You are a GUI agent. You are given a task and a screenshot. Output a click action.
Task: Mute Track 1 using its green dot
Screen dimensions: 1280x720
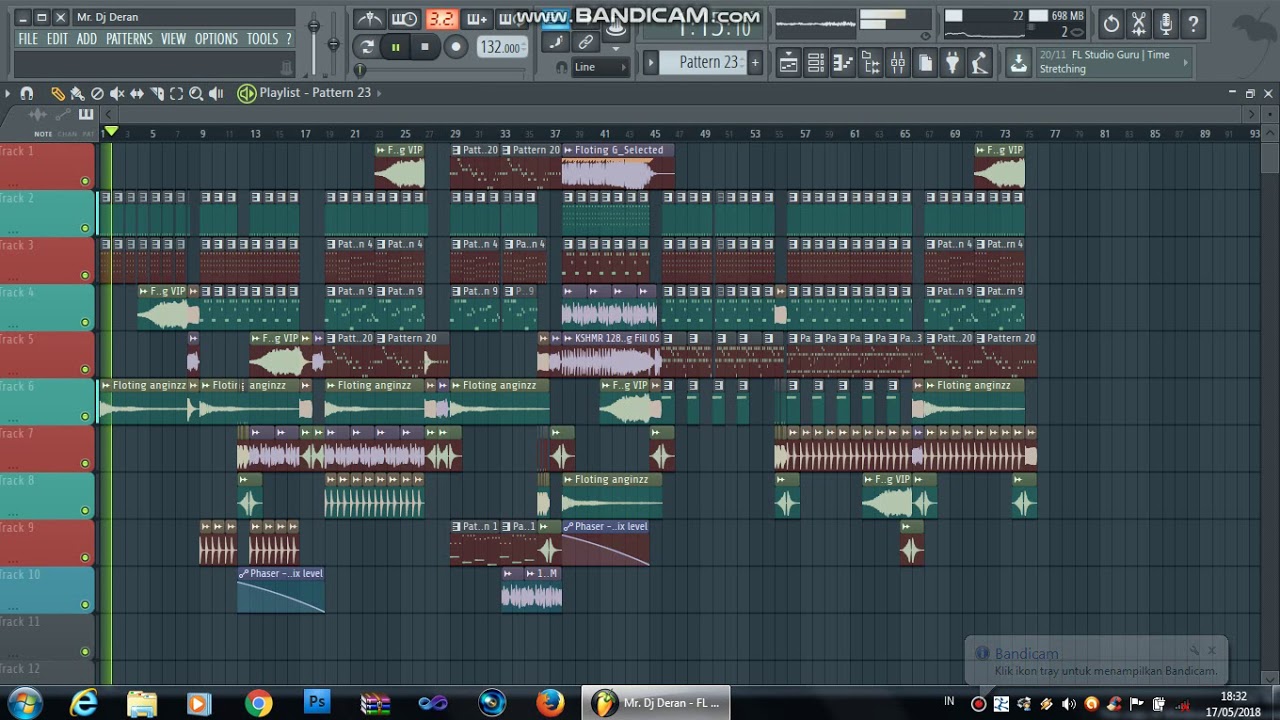click(x=85, y=181)
